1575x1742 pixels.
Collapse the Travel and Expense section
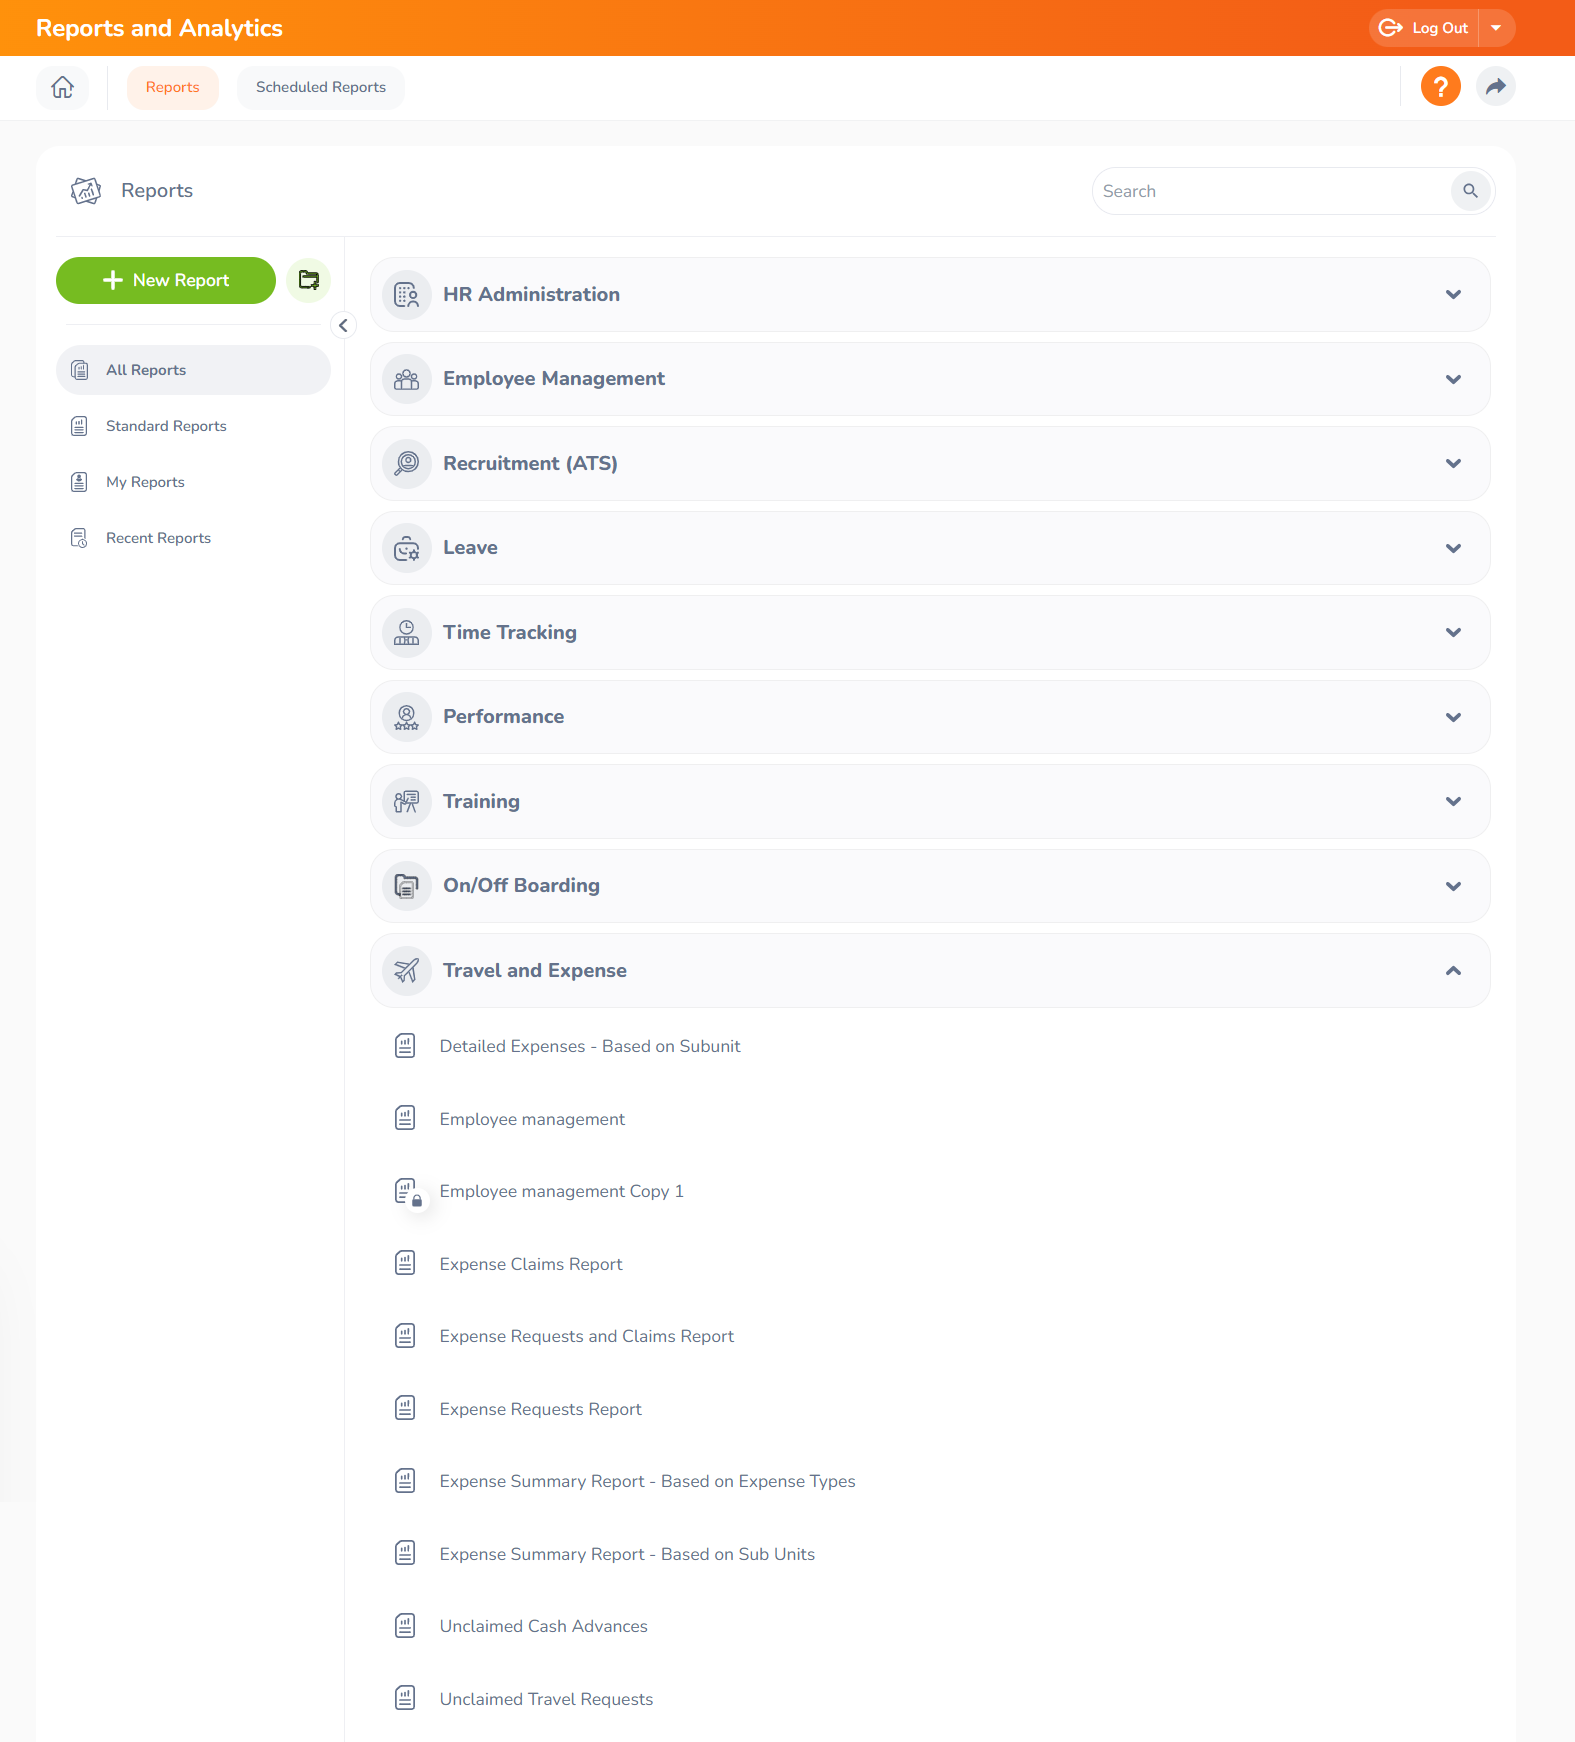[930, 970]
